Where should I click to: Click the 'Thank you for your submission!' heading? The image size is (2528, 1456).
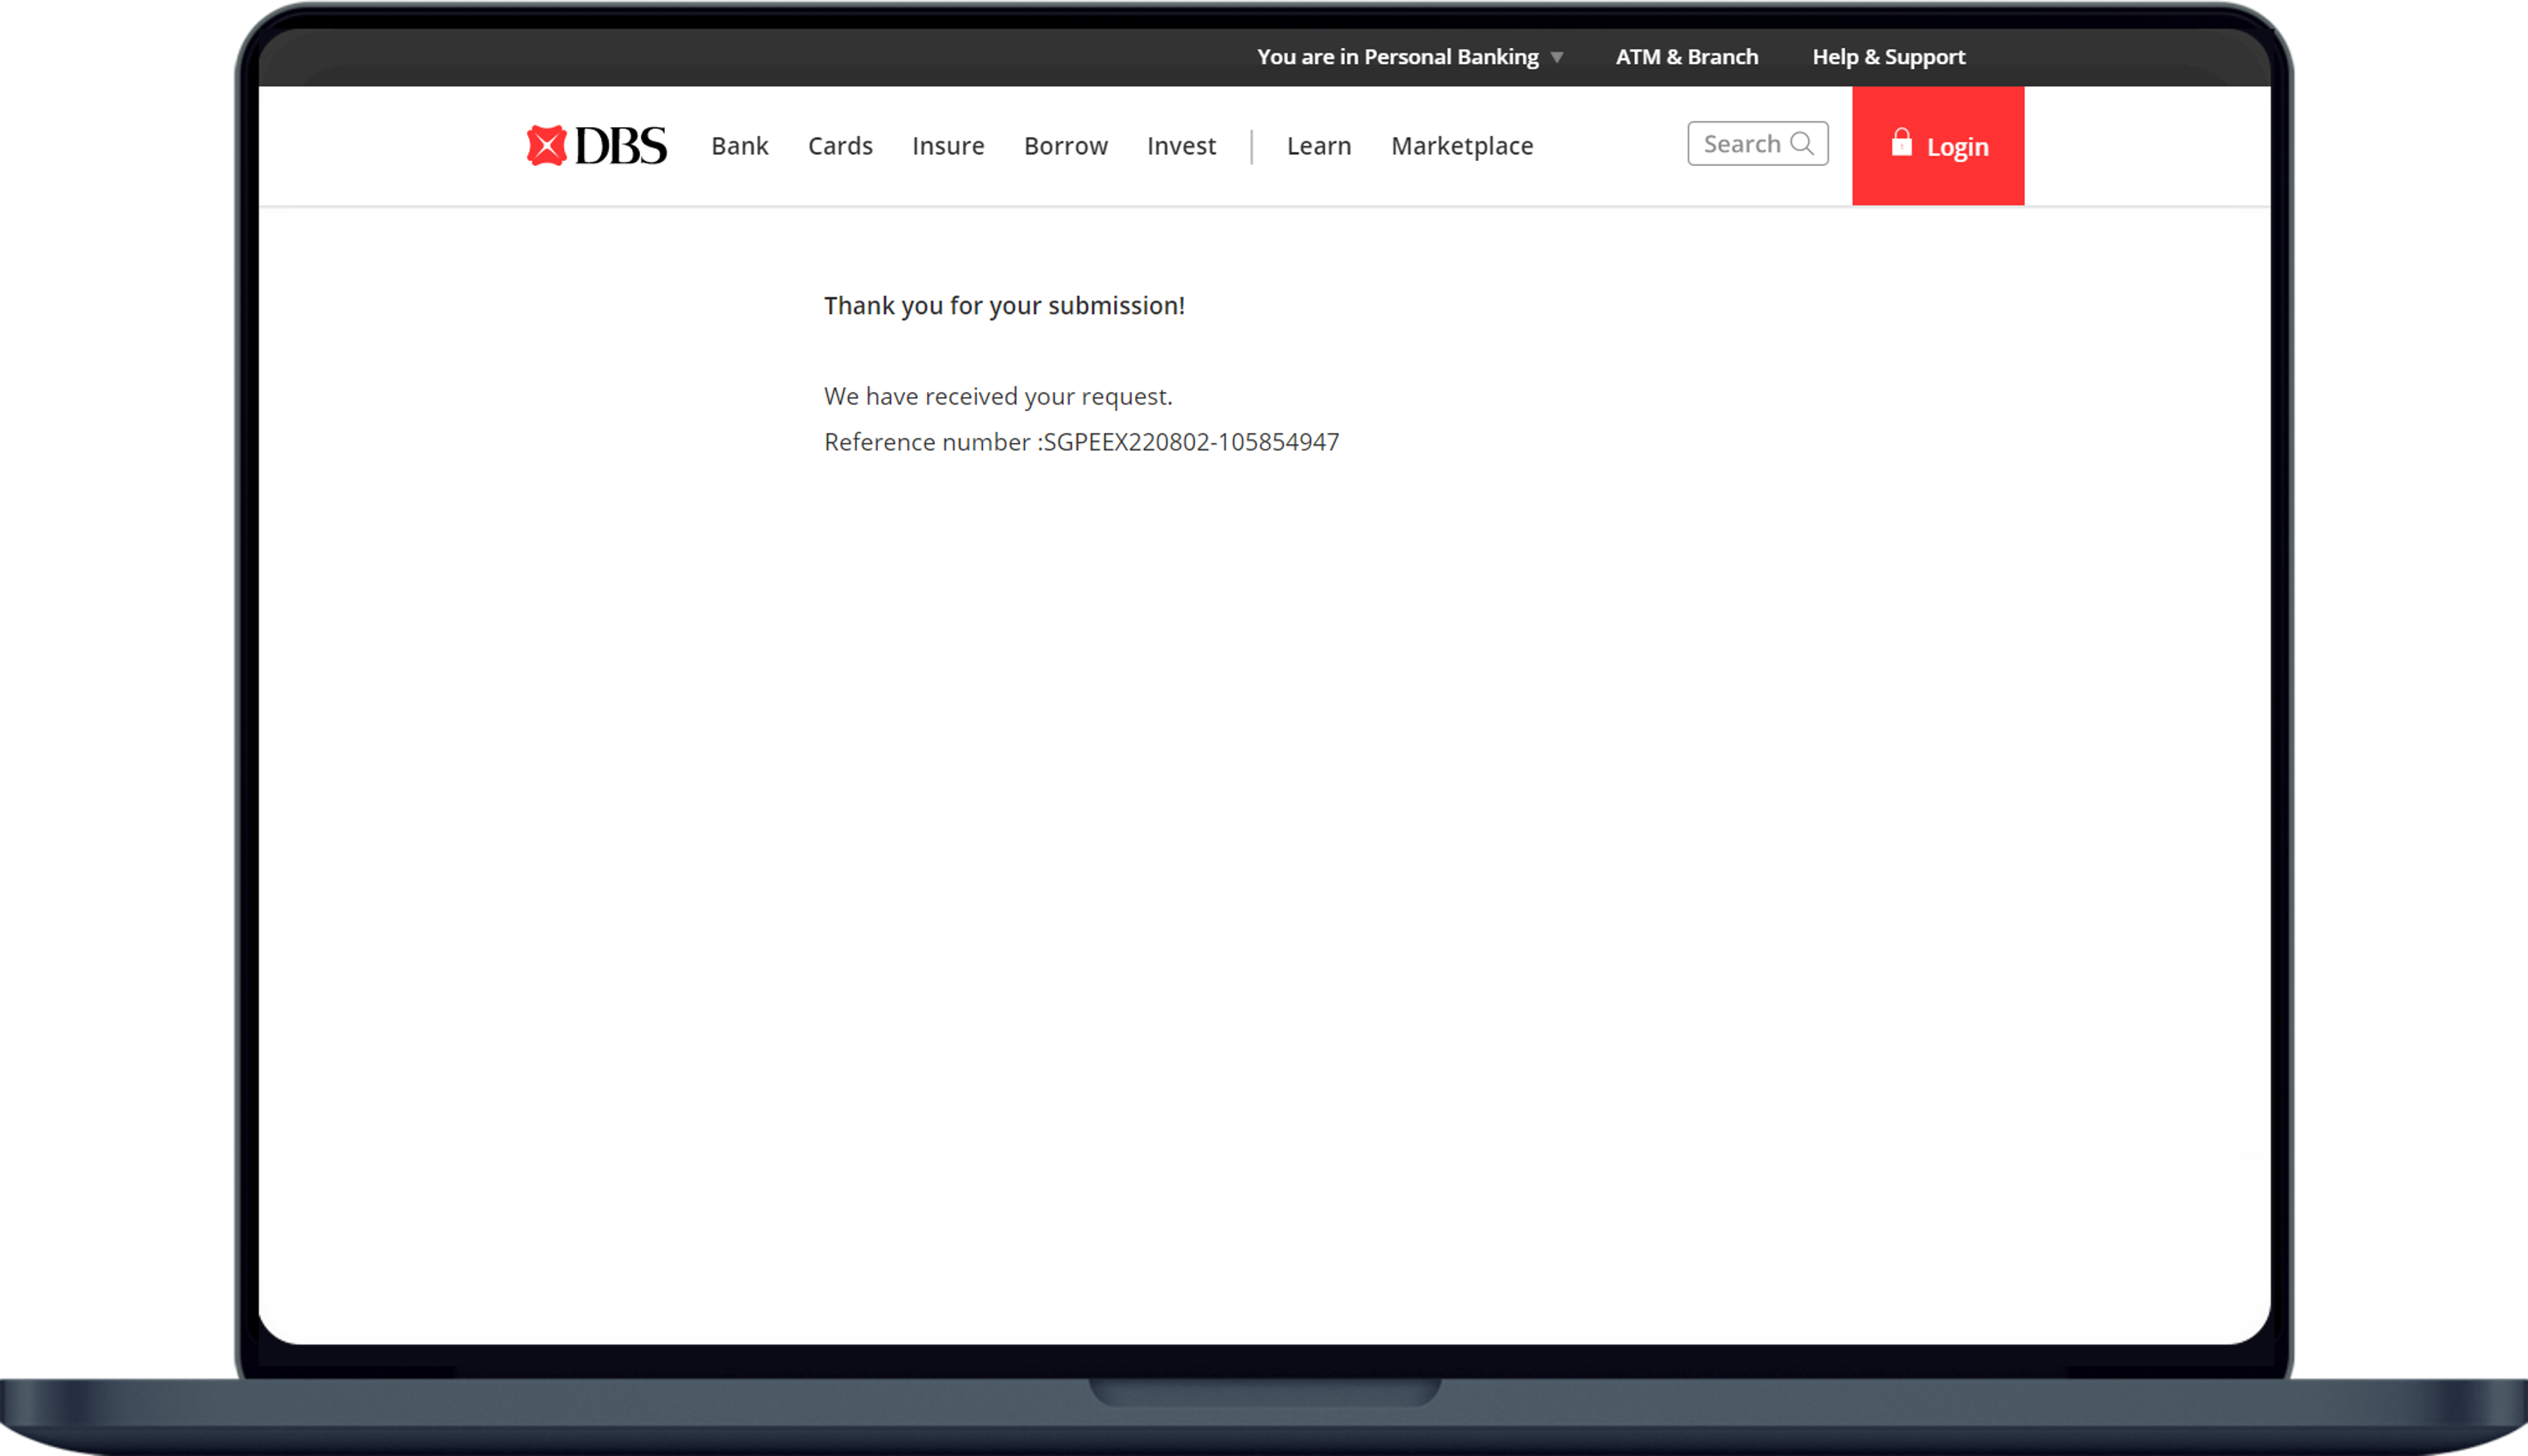1004,306
